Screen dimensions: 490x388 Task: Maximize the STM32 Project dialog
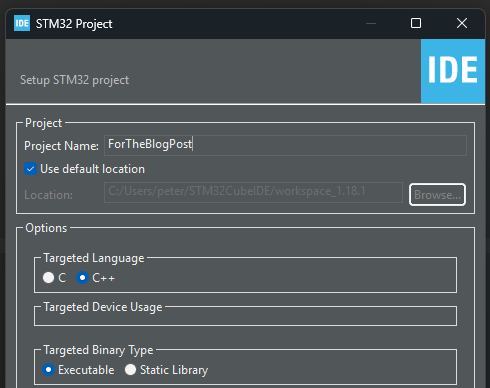pyautogui.click(x=416, y=23)
